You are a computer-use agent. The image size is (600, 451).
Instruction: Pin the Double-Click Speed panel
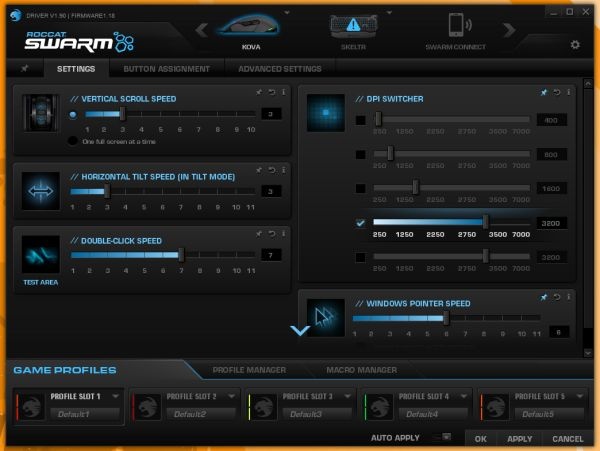pyautogui.click(x=259, y=233)
